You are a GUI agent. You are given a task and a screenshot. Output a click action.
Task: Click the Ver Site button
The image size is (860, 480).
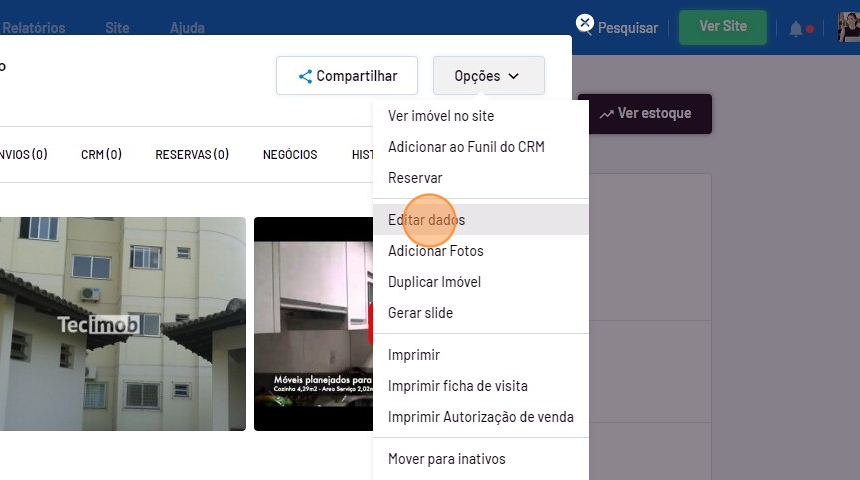722,27
